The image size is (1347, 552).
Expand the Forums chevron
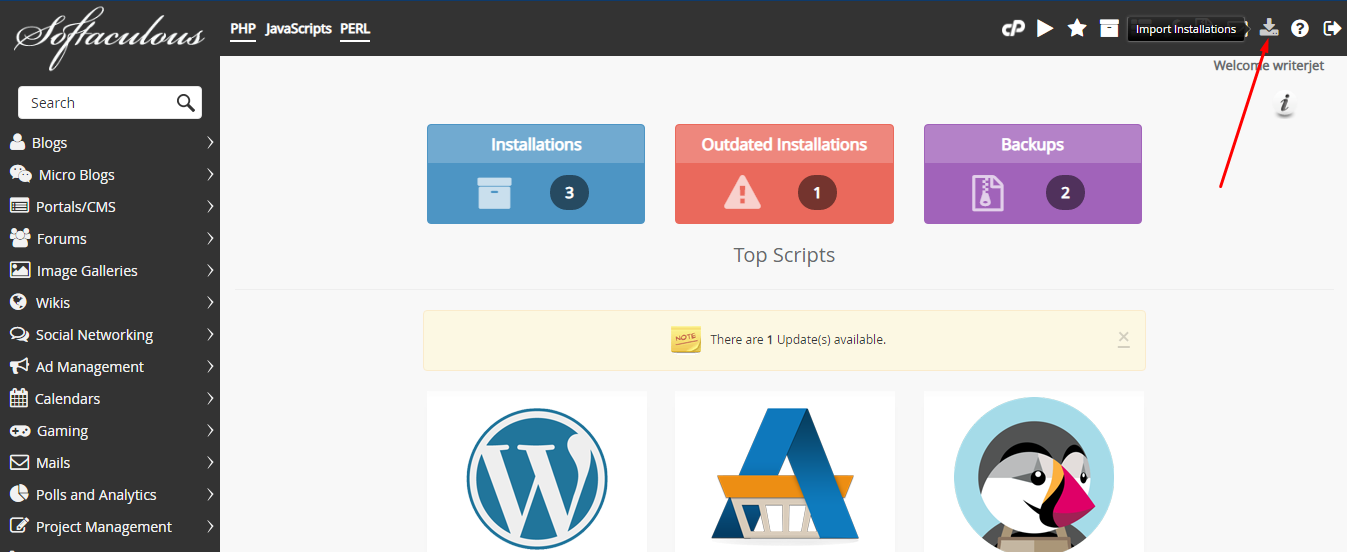coord(210,238)
